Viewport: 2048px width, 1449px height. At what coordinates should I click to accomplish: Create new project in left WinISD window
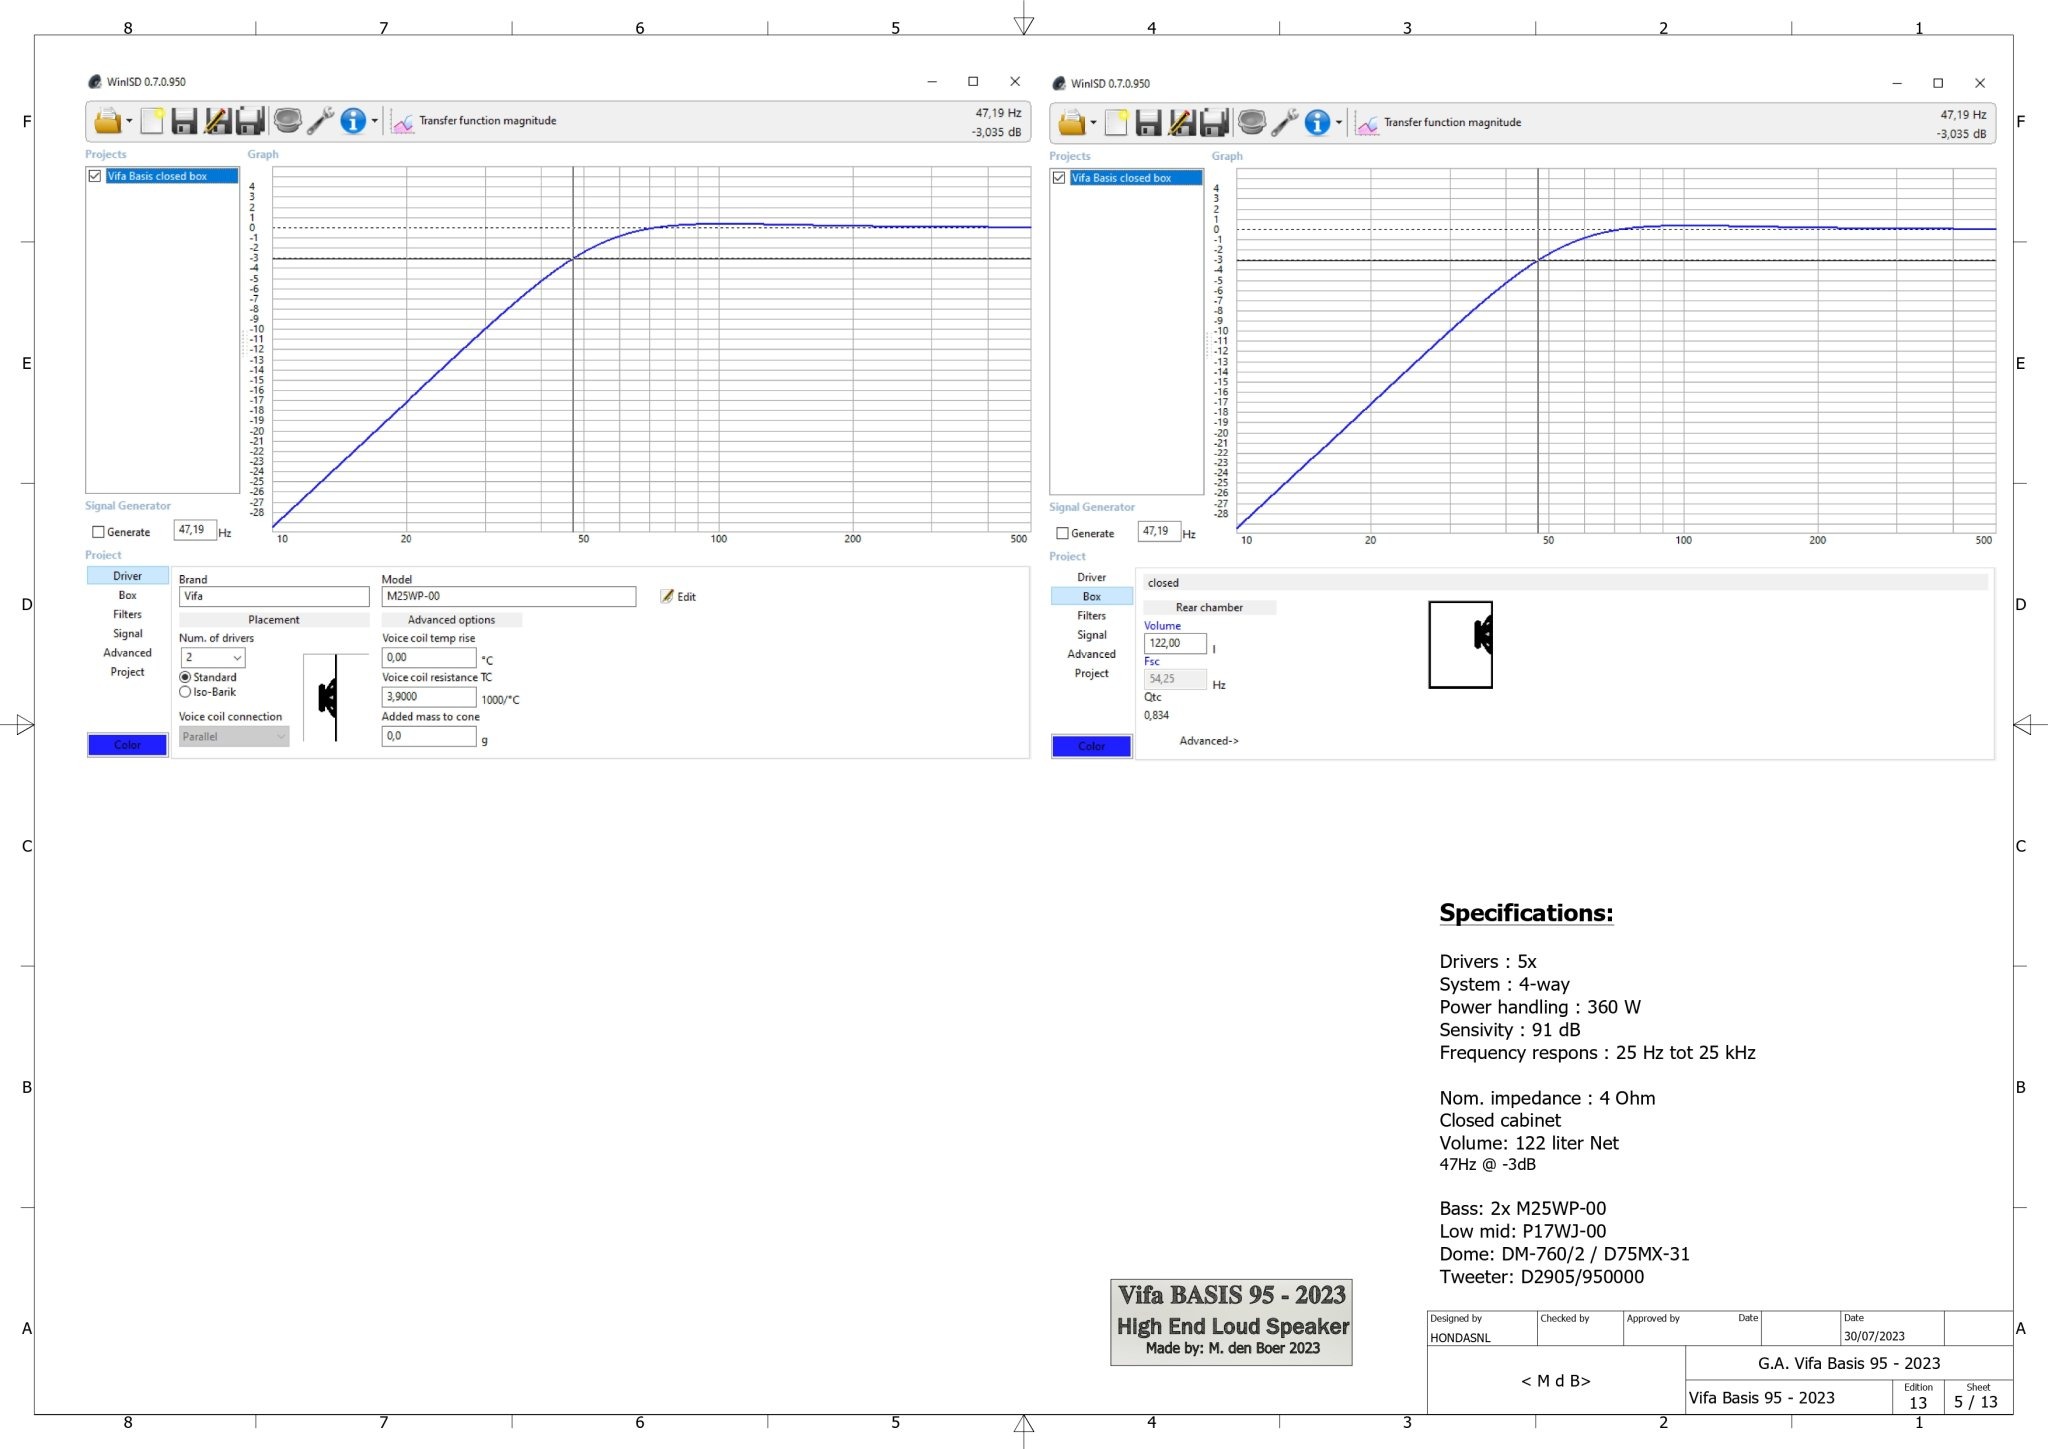(152, 121)
